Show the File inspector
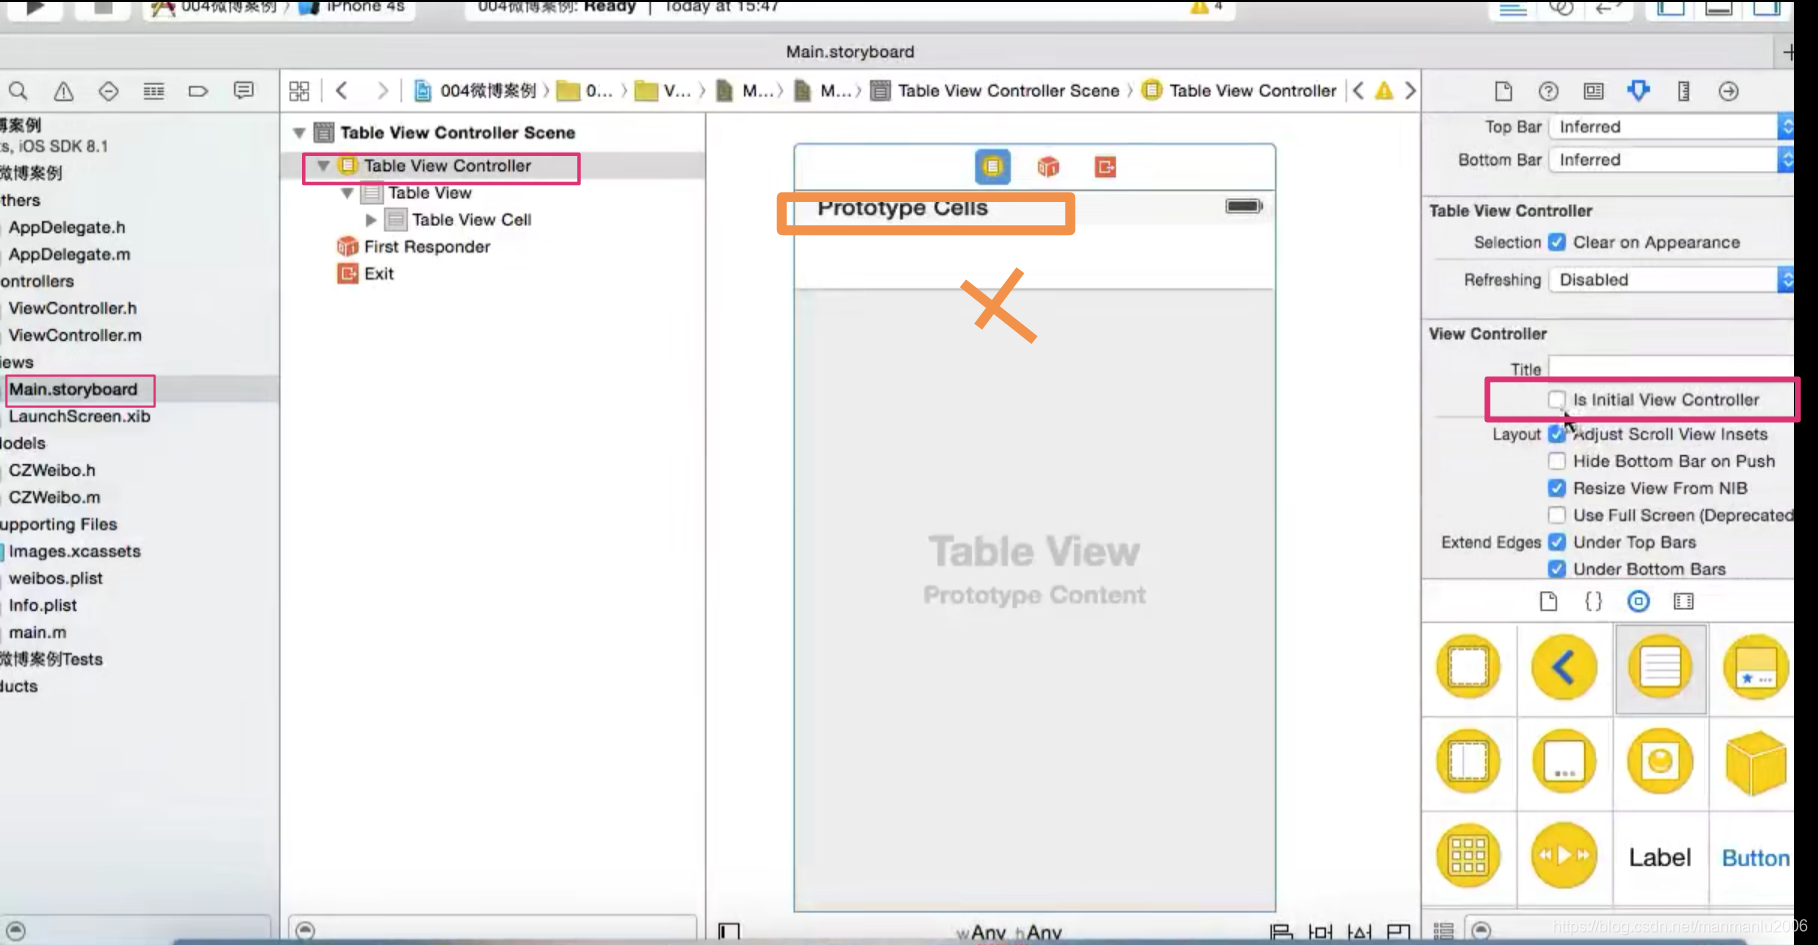Image resolution: width=1818 pixels, height=945 pixels. [1503, 91]
